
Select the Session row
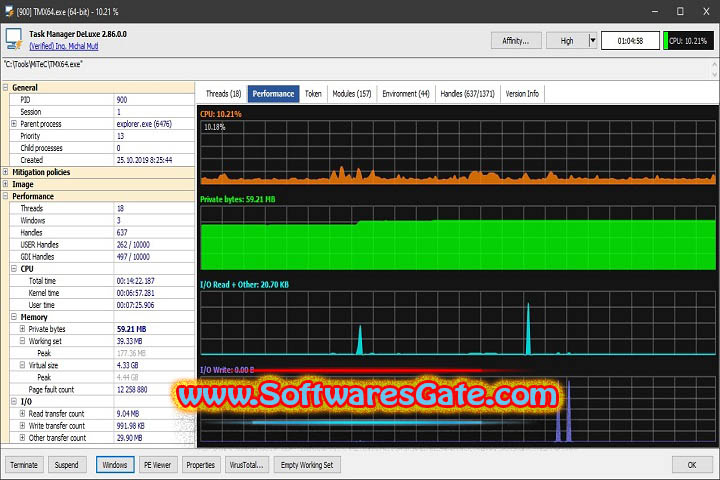pos(102,112)
